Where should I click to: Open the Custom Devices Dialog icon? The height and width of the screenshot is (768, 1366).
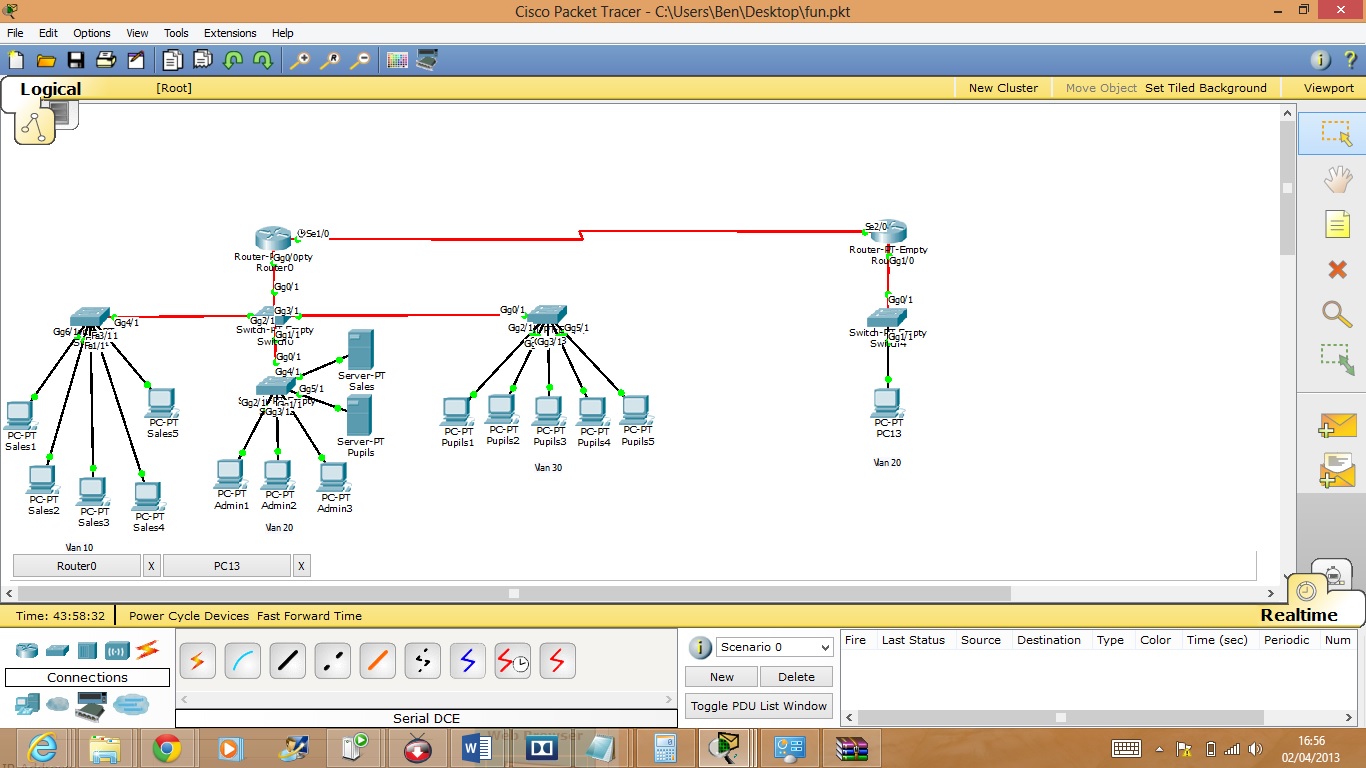[x=427, y=60]
